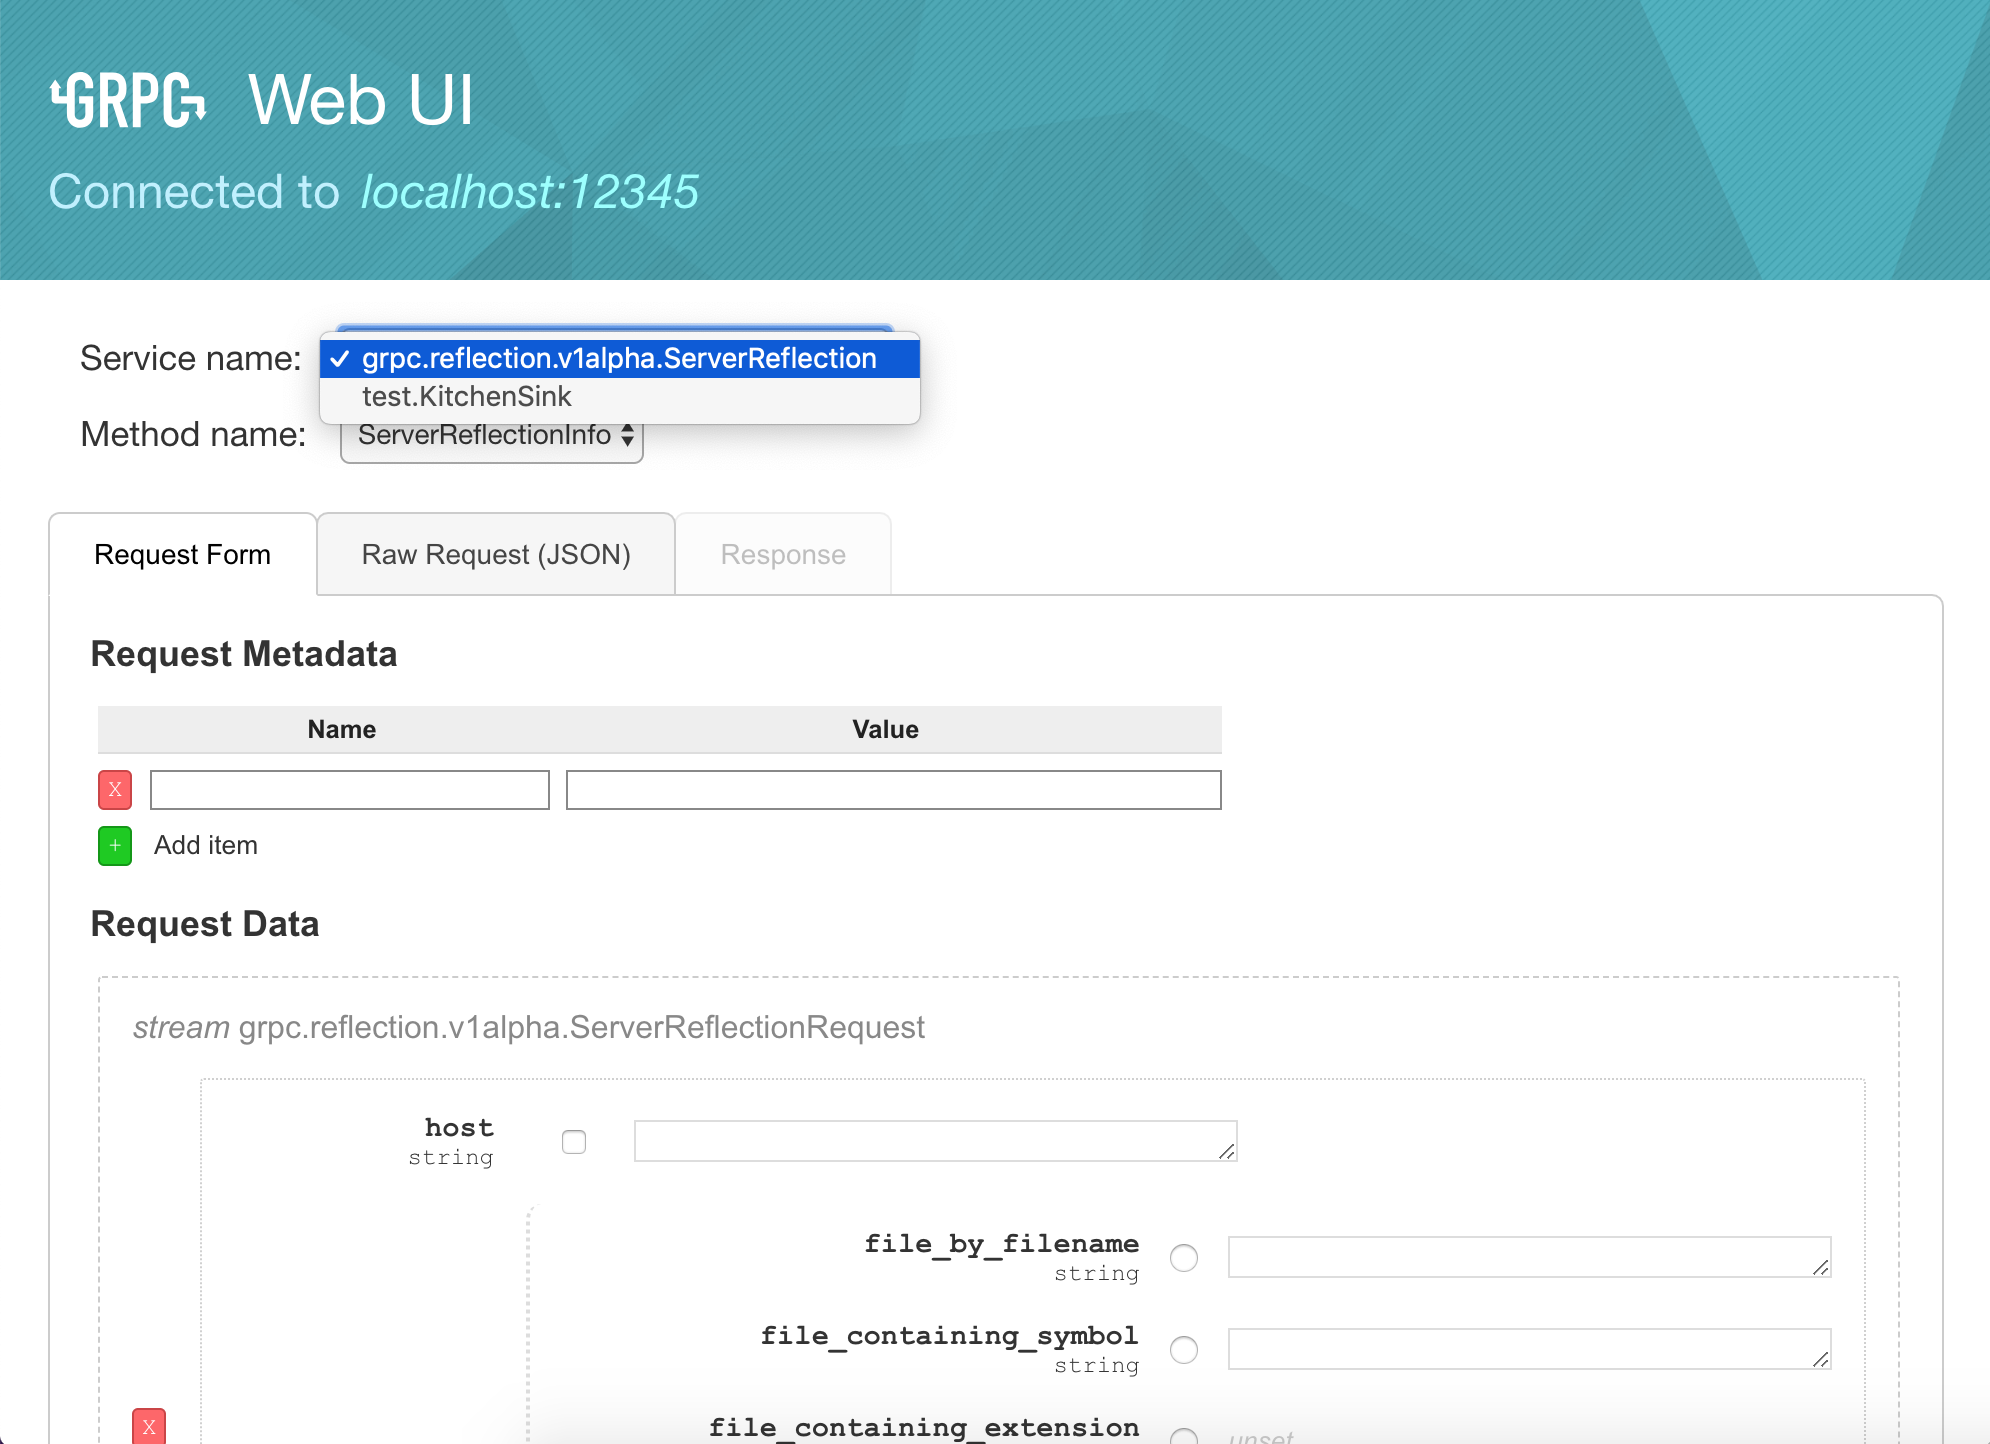Click the red X to remove metadata row
This screenshot has width=1990, height=1444.
pyautogui.click(x=115, y=790)
